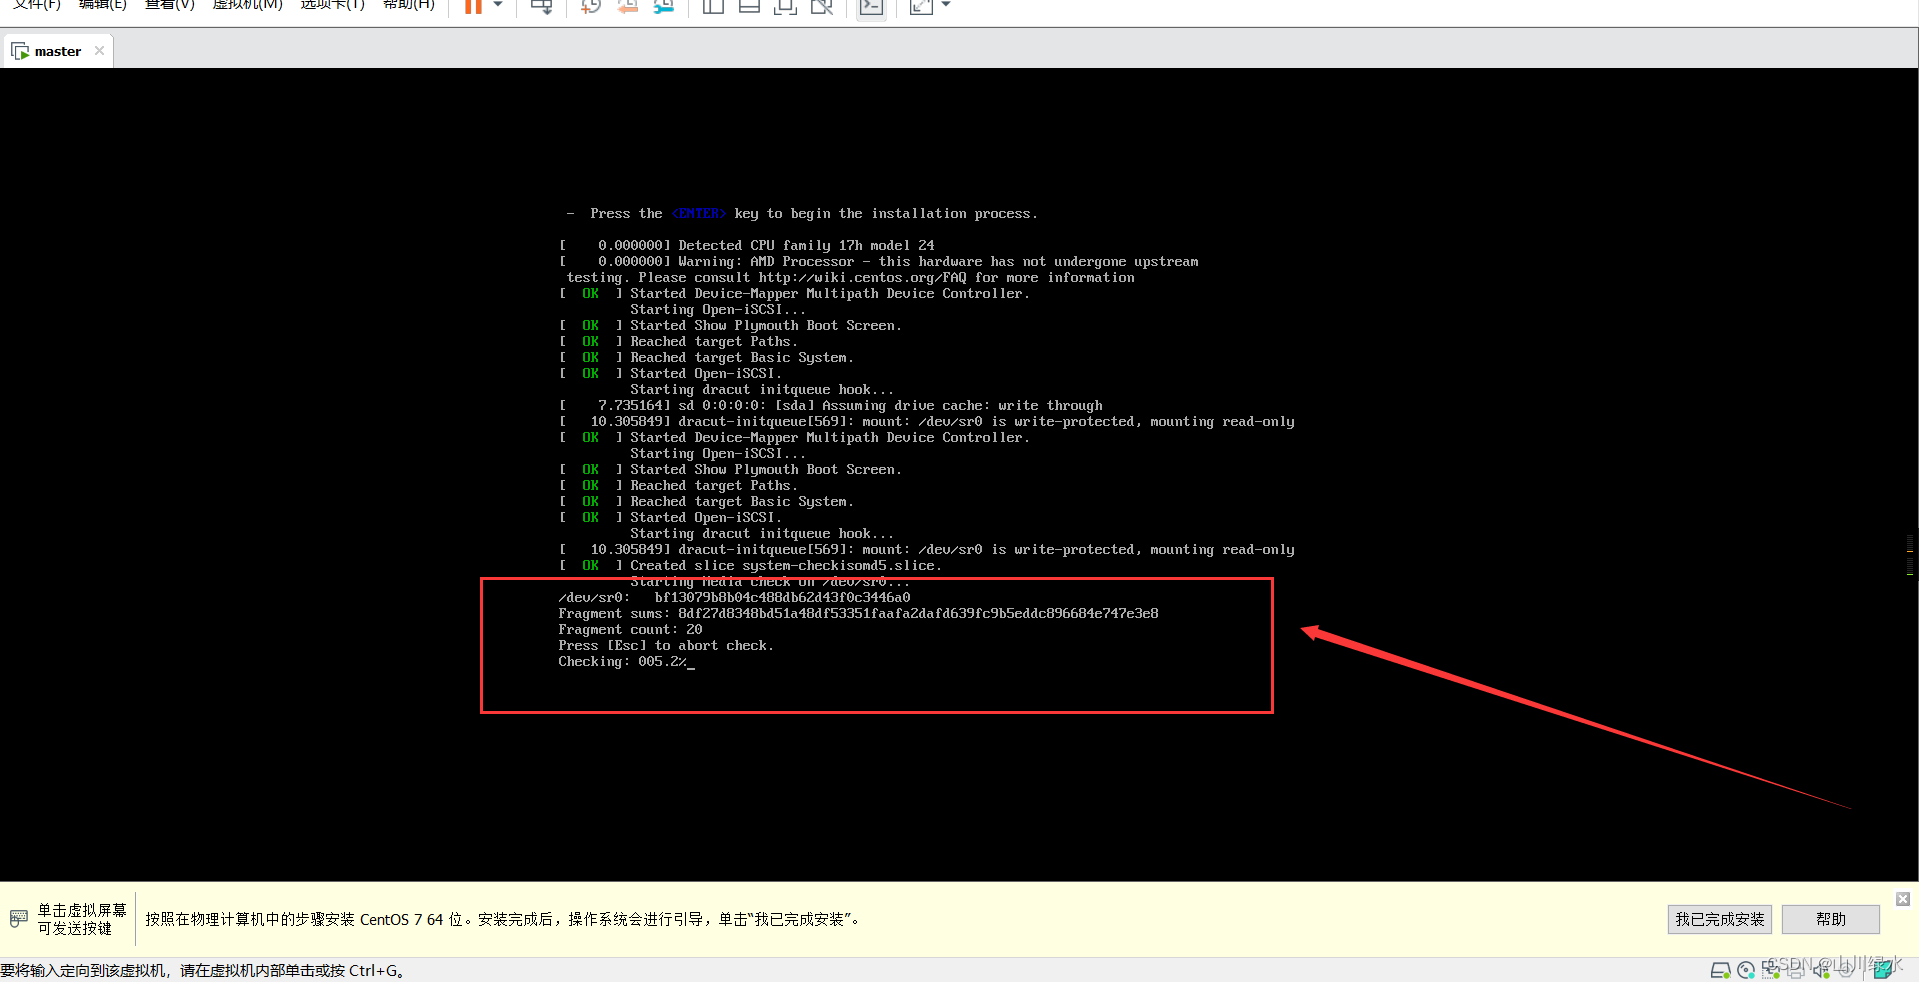Open the snapshot manager
The height and width of the screenshot is (982, 1919).
(664, 6)
